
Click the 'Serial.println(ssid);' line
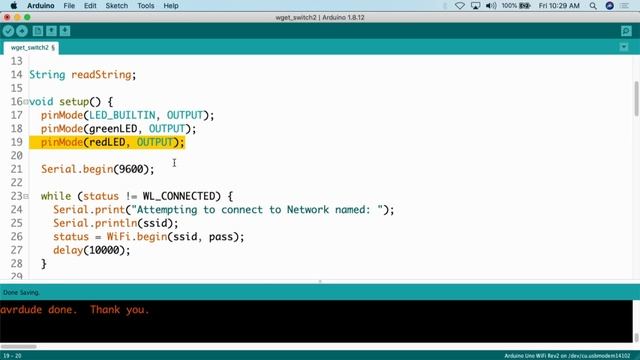click(x=116, y=223)
